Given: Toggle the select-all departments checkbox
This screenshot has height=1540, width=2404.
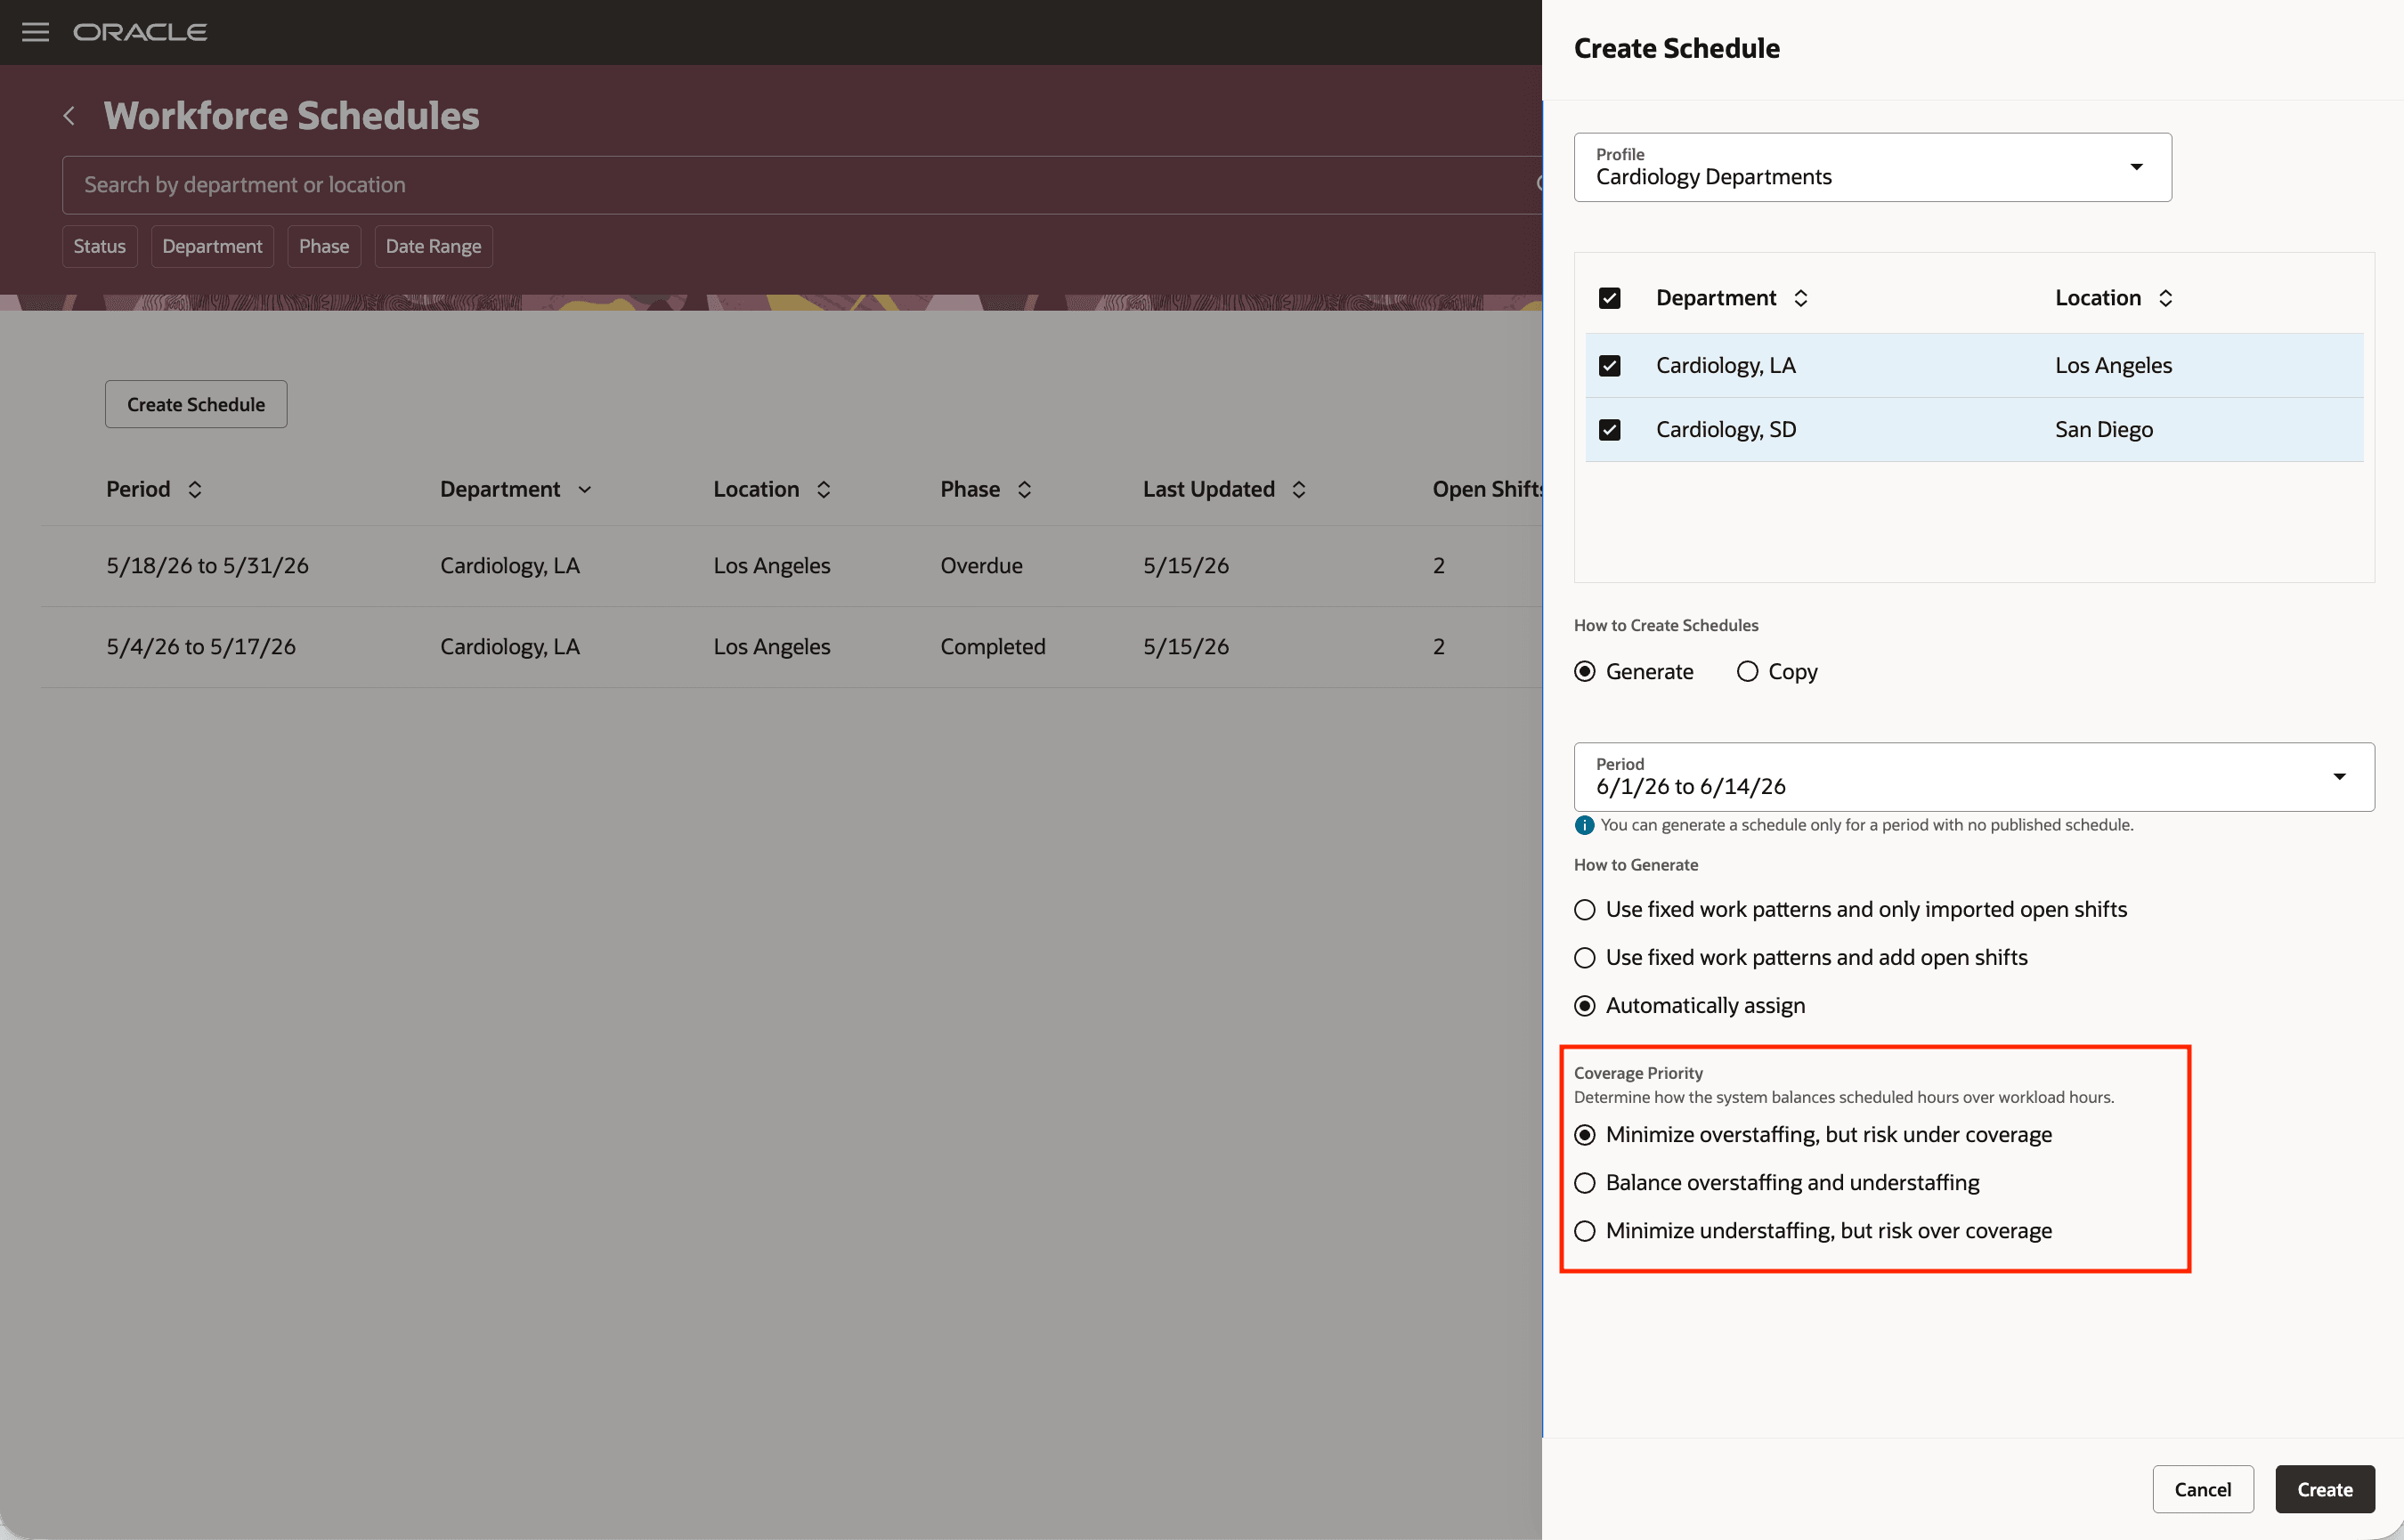Looking at the screenshot, I should [x=1609, y=298].
